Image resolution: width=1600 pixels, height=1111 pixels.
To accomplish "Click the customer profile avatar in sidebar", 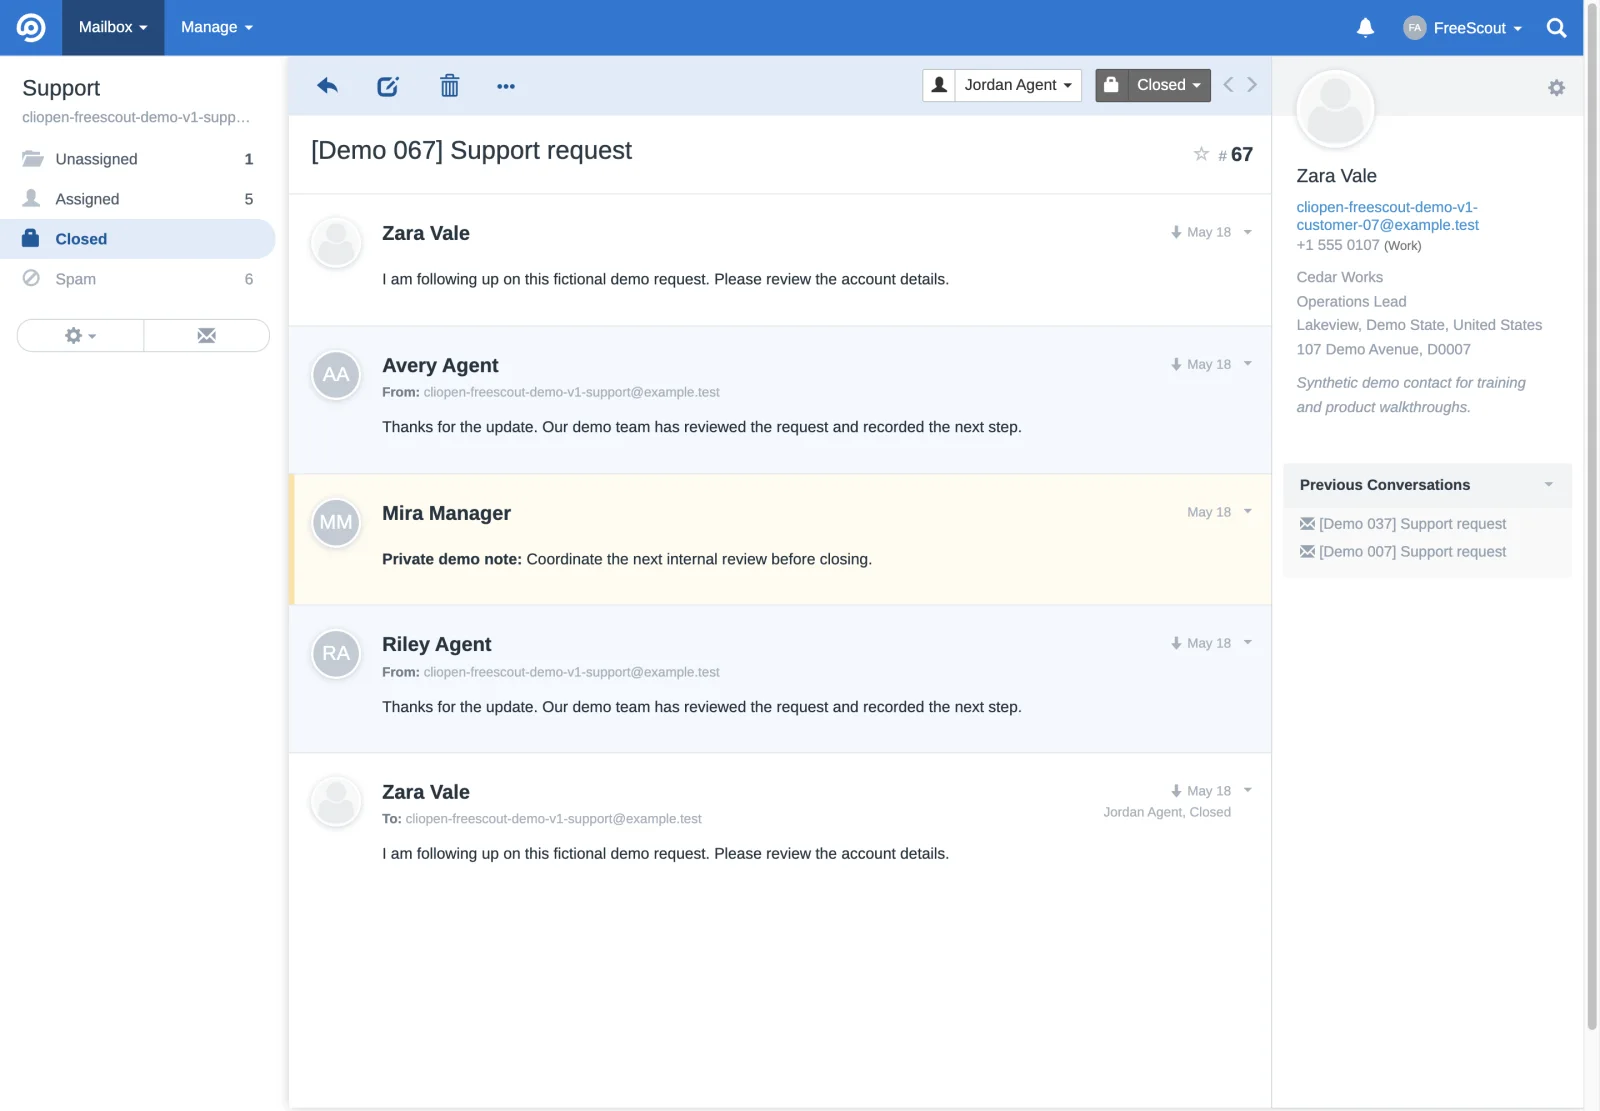I will (x=1335, y=109).
